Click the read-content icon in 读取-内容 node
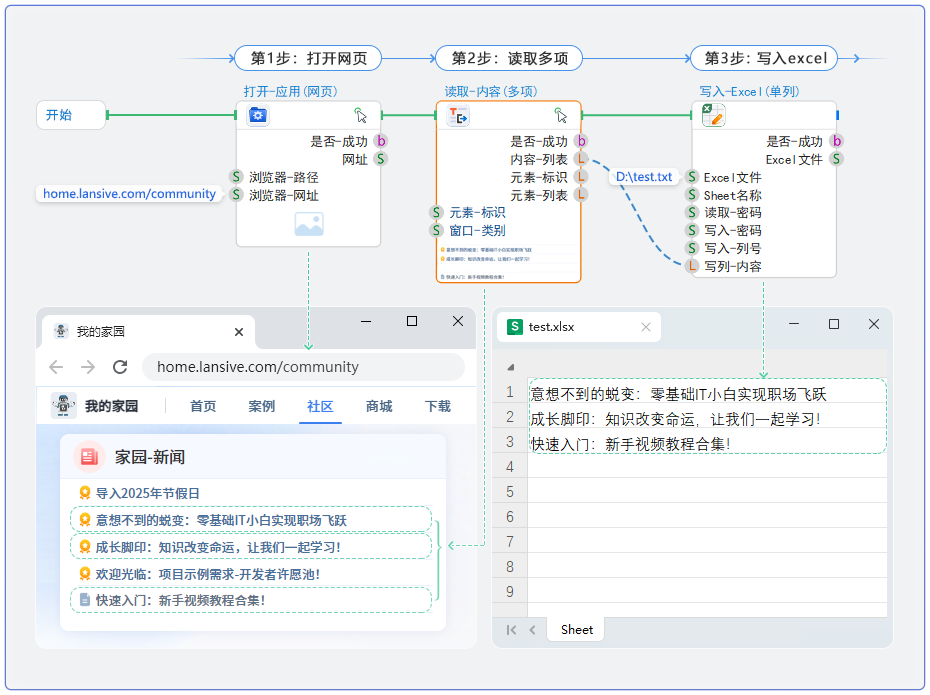This screenshot has height=695, width=930. click(459, 117)
